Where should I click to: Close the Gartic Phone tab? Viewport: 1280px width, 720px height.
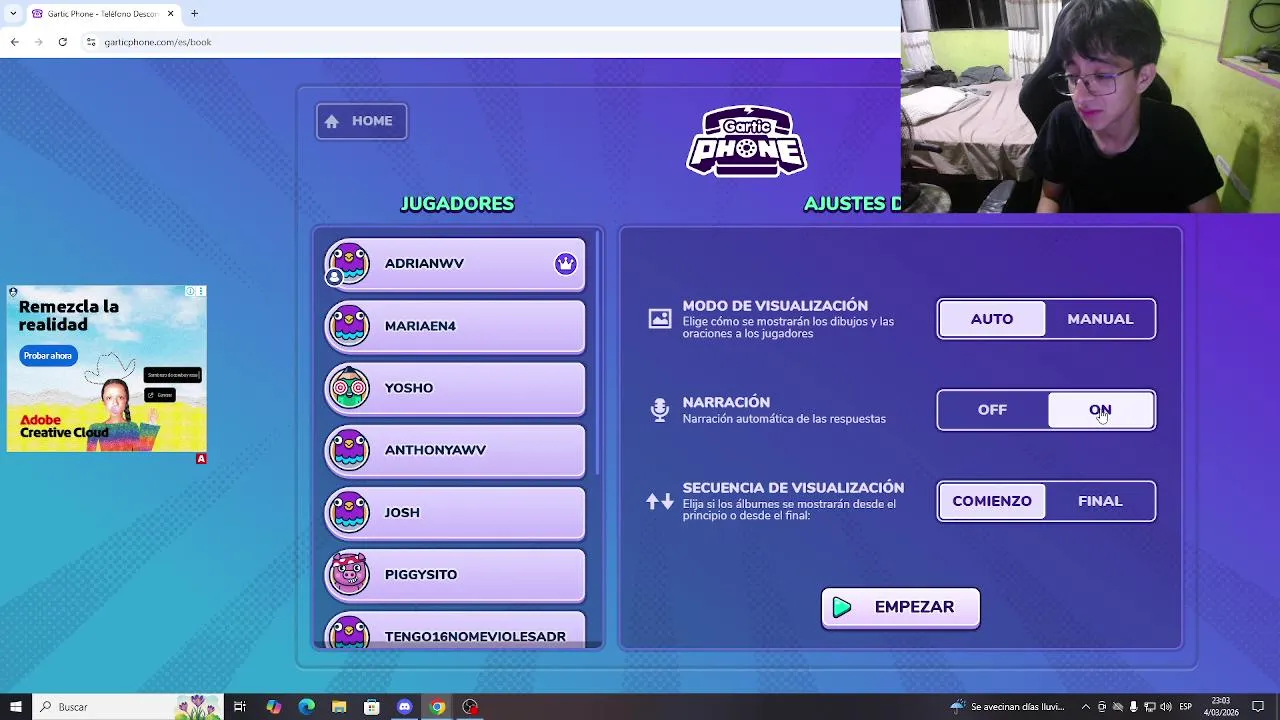(170, 14)
